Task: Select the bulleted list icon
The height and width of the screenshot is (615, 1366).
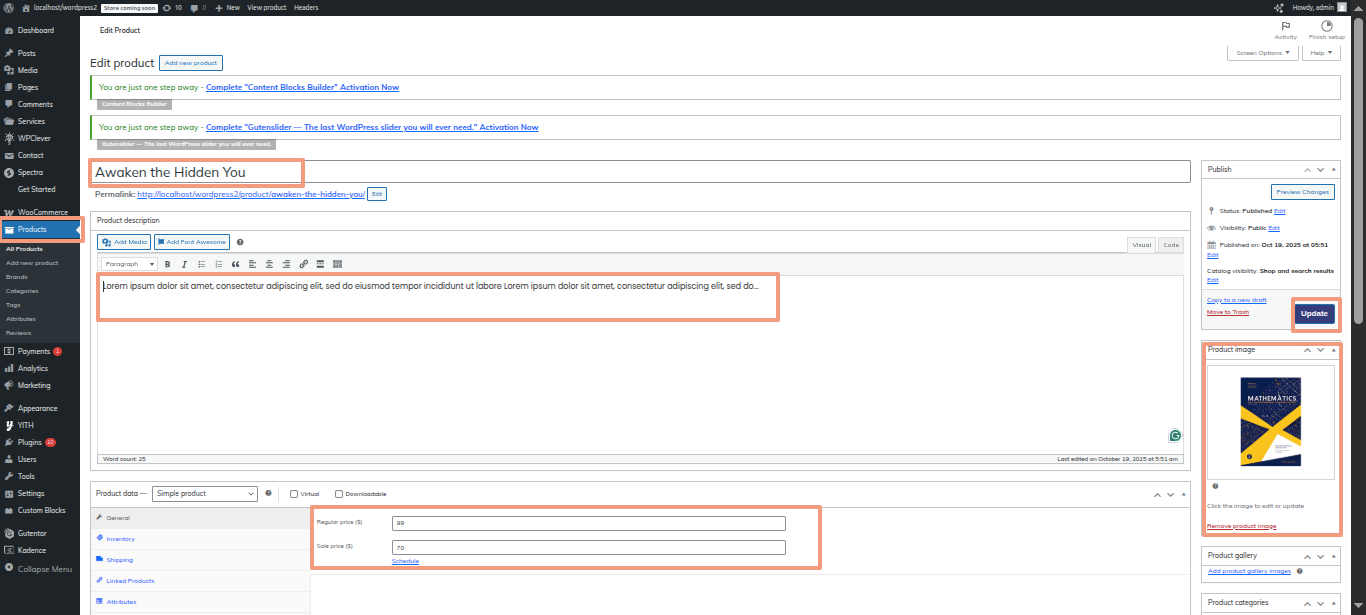Action: [x=201, y=264]
